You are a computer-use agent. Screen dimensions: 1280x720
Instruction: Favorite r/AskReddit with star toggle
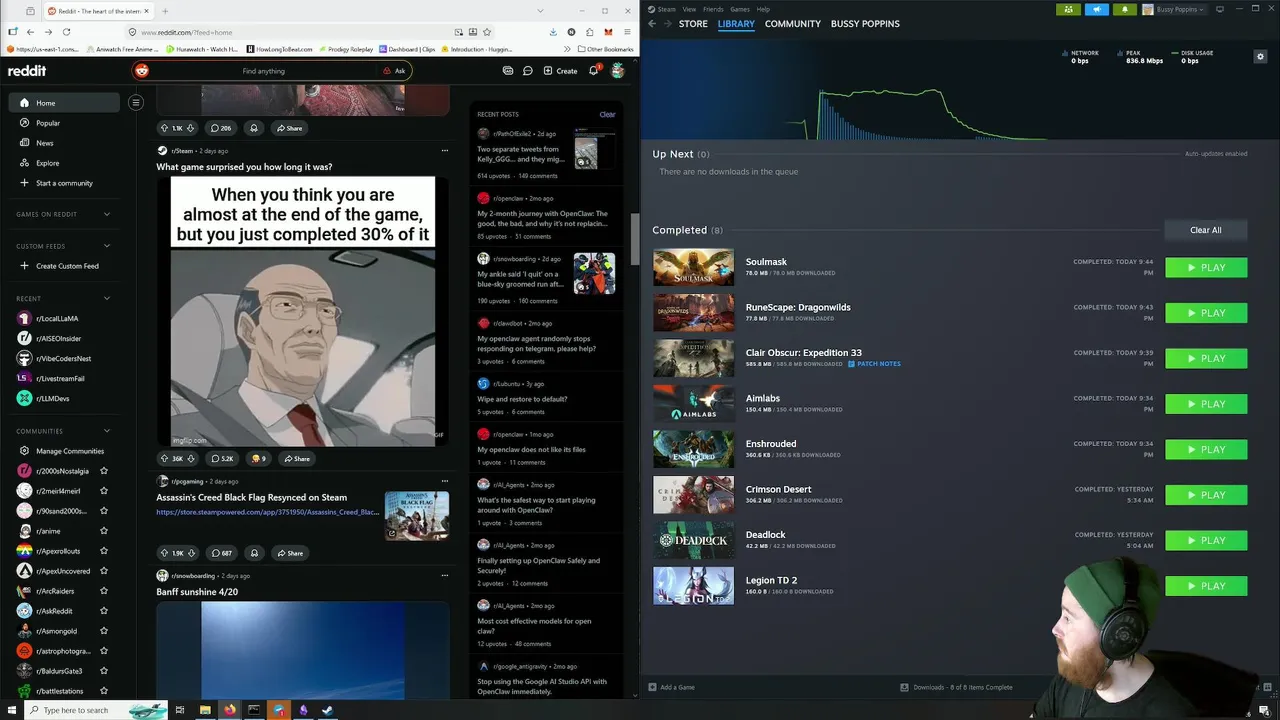click(104, 611)
